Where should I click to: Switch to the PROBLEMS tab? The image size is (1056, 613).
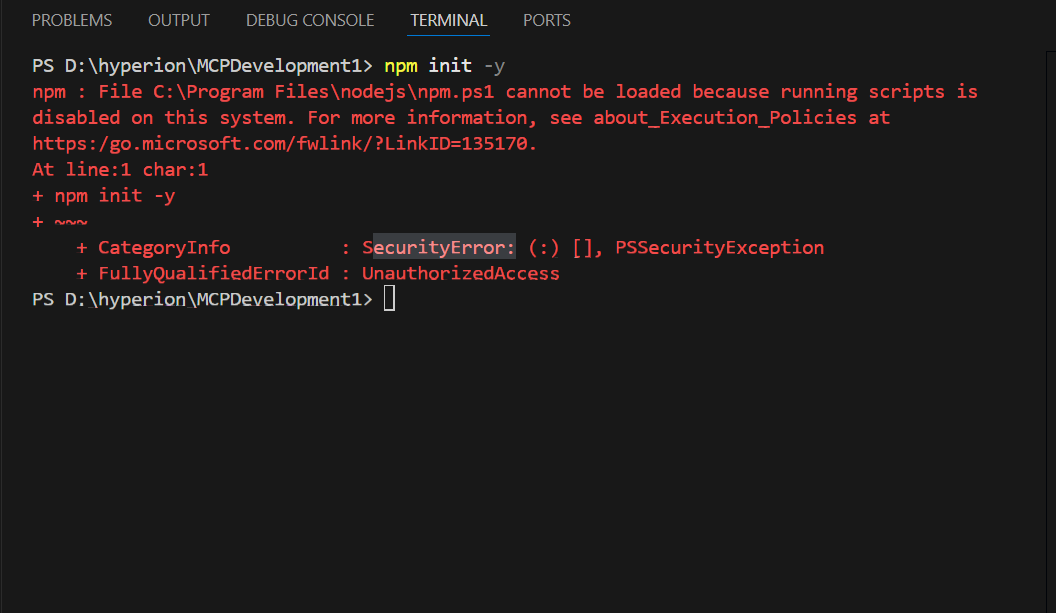[72, 20]
